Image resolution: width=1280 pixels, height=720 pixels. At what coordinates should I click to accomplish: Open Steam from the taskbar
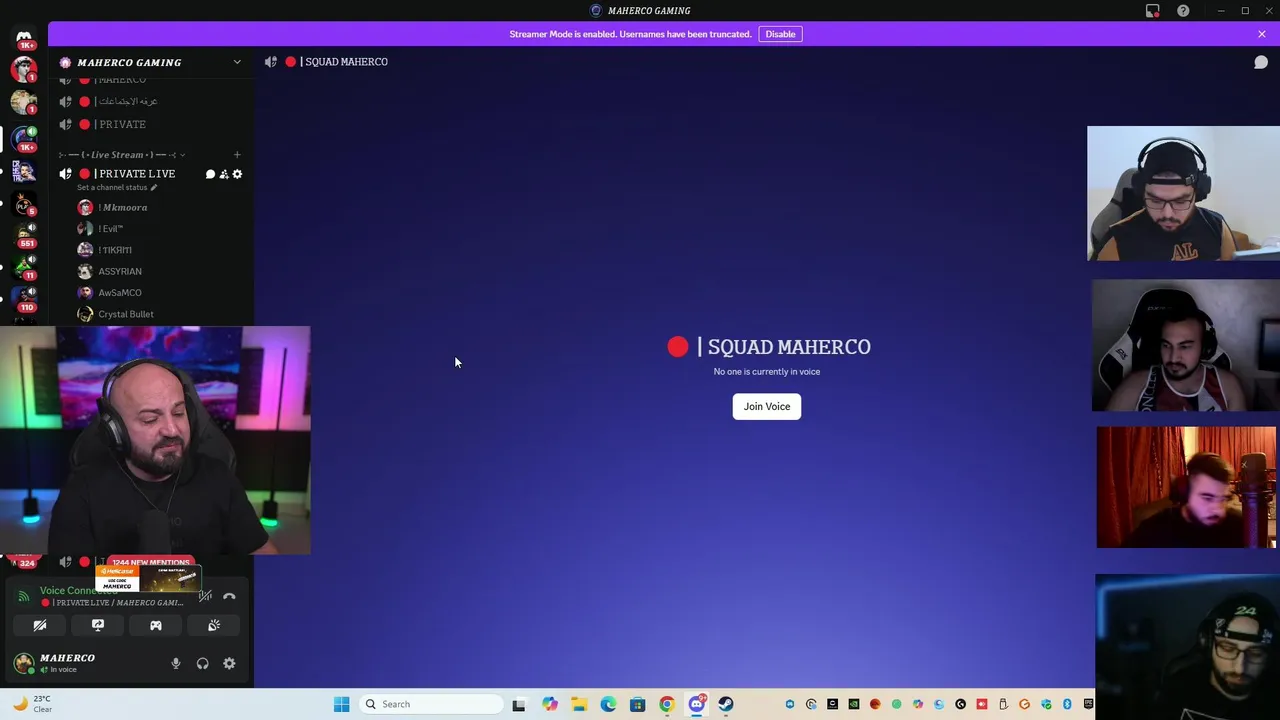coord(726,704)
